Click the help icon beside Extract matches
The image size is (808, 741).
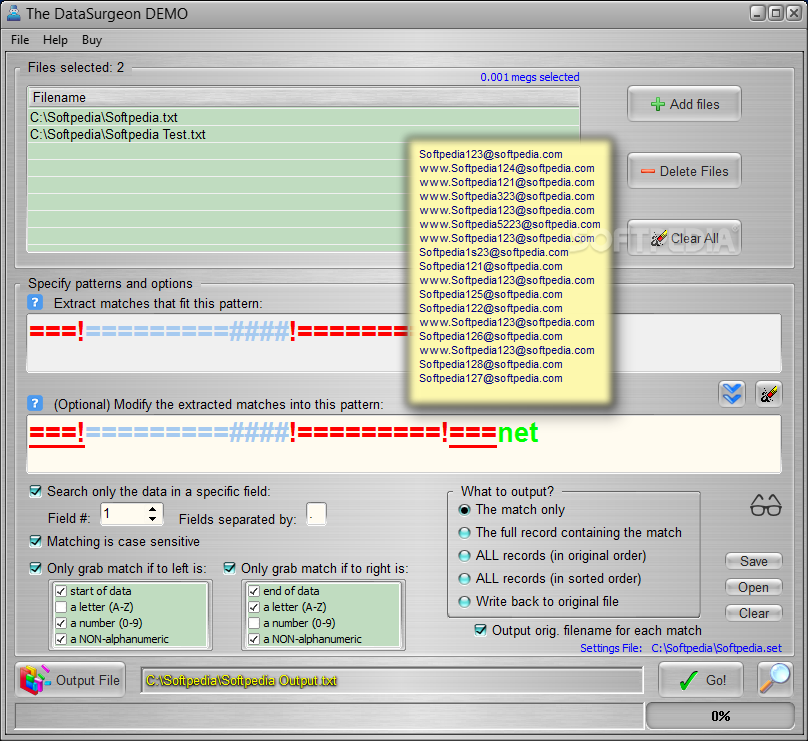pyautogui.click(x=35, y=302)
